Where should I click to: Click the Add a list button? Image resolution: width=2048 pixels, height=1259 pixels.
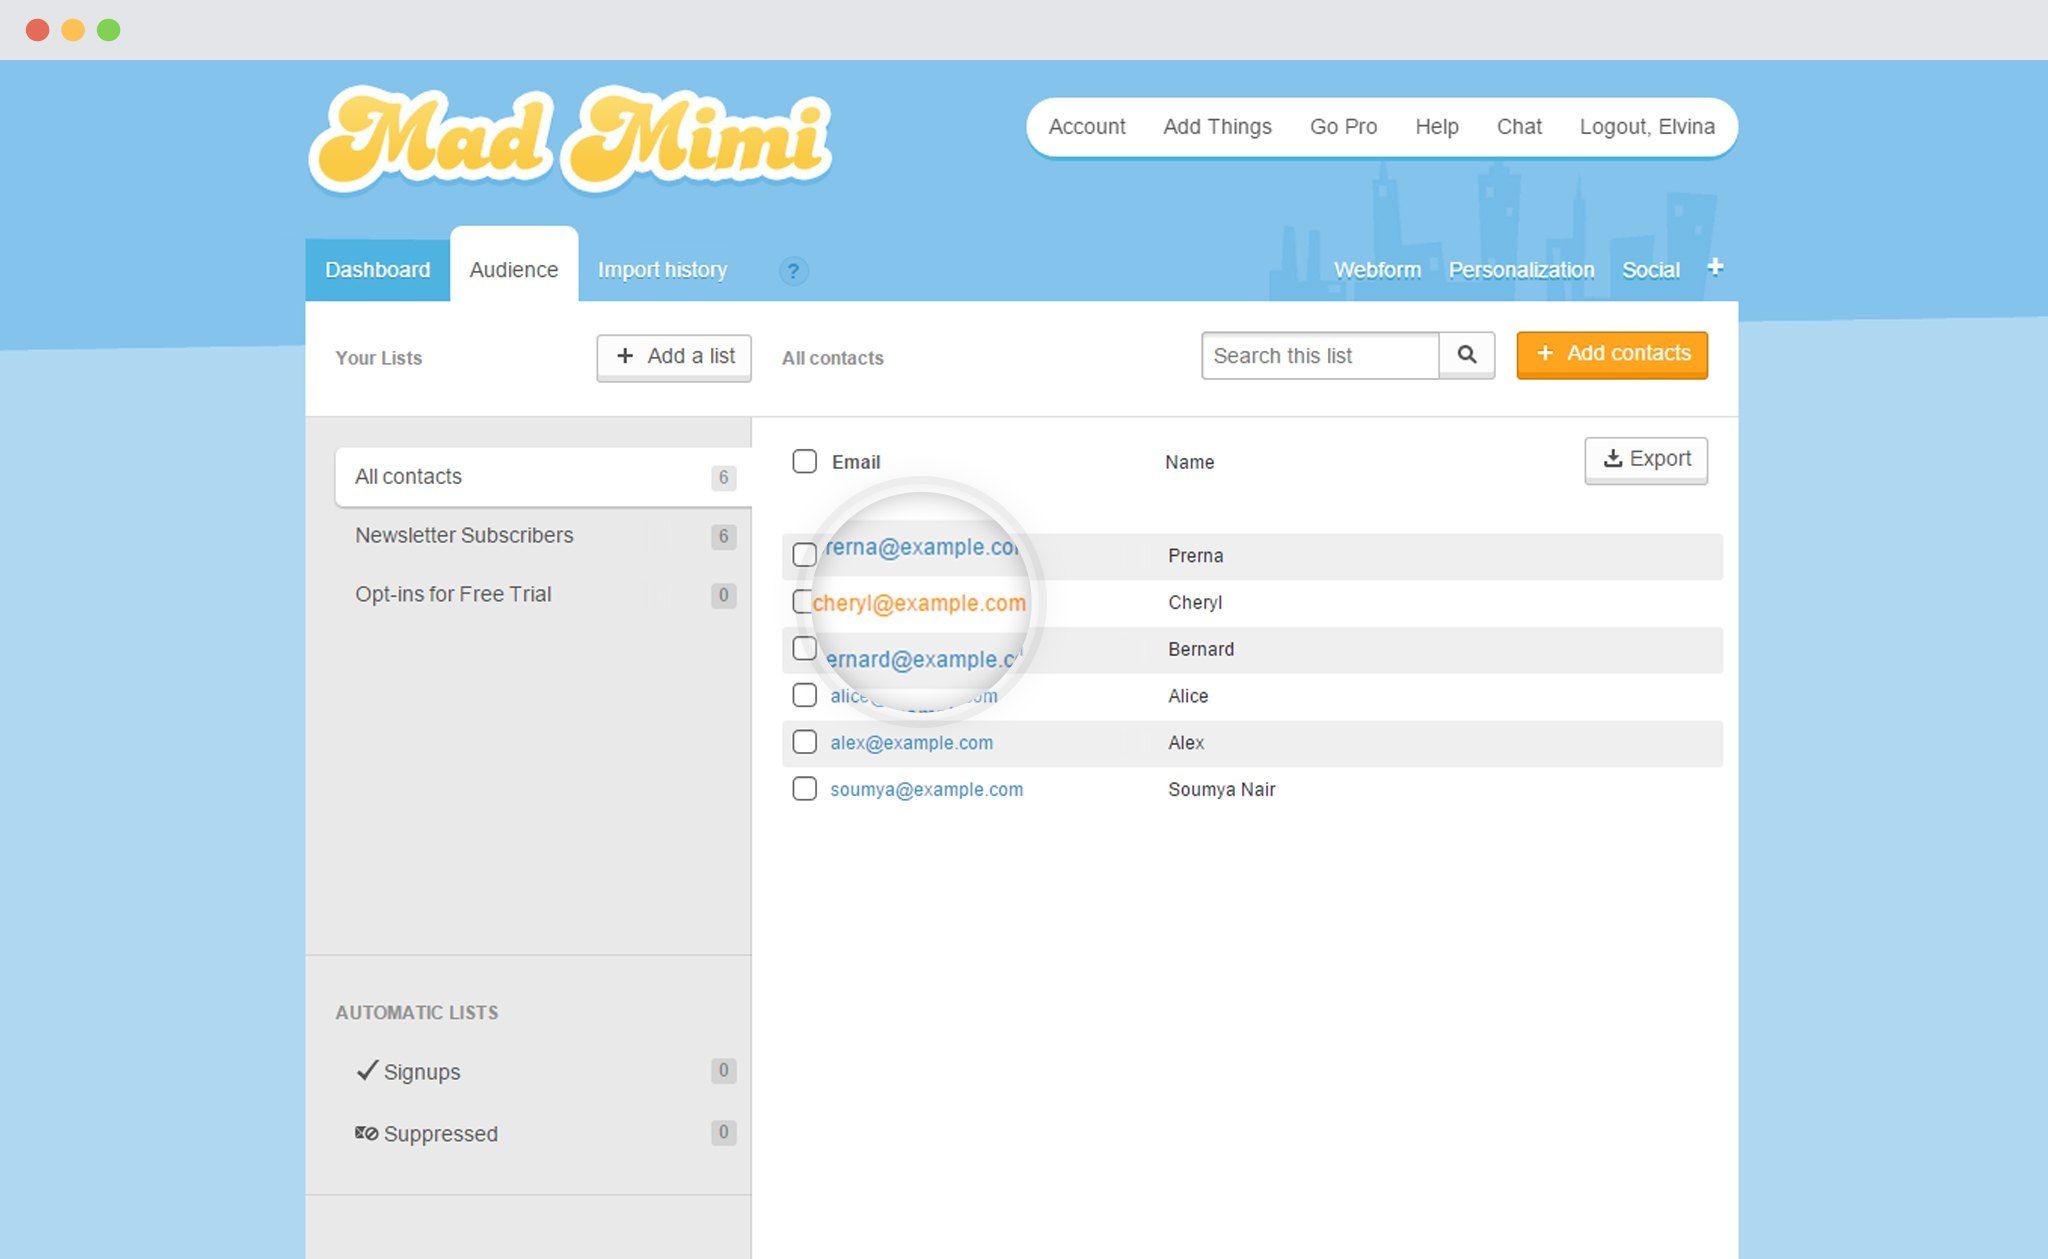[x=674, y=357]
